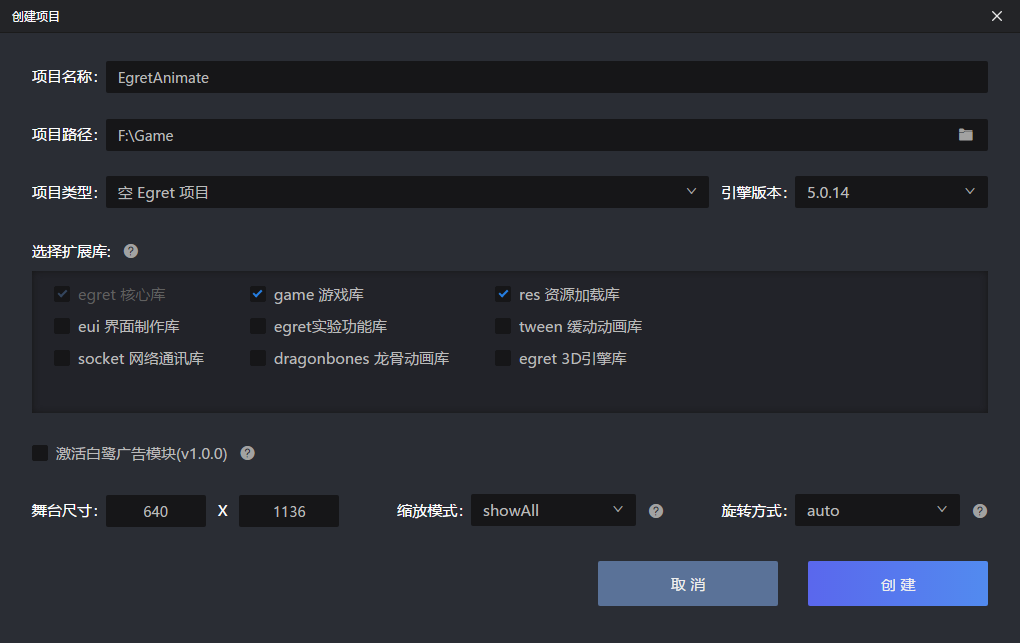Toggle the disabled egret 核心库 checkbox
This screenshot has height=643, width=1020.
coord(62,294)
